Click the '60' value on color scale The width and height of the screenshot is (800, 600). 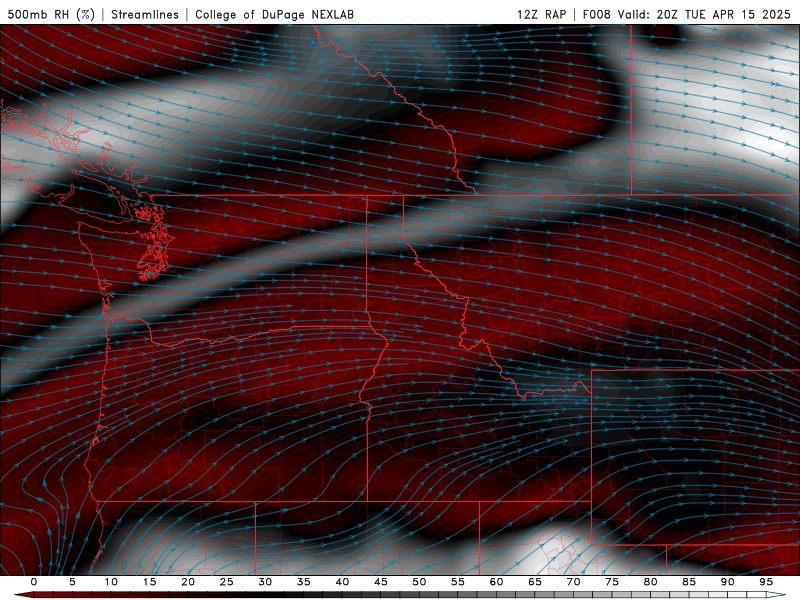point(496,582)
